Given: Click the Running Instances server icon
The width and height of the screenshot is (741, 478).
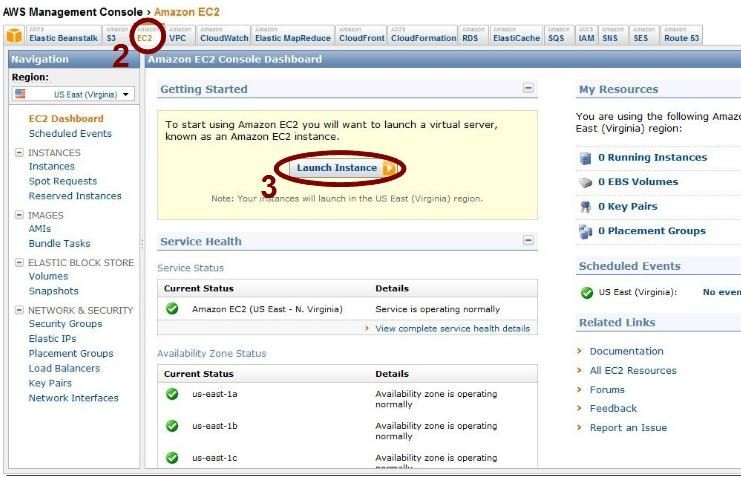Looking at the screenshot, I should click(x=586, y=158).
